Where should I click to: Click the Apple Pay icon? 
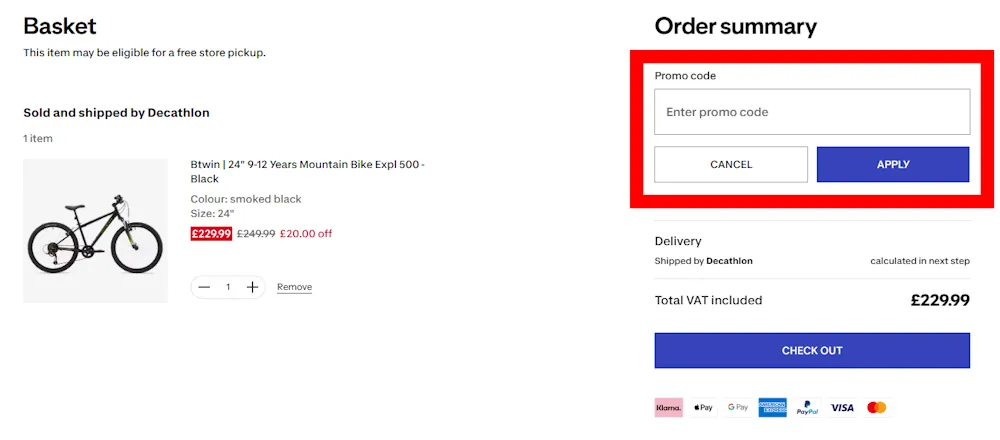[703, 408]
